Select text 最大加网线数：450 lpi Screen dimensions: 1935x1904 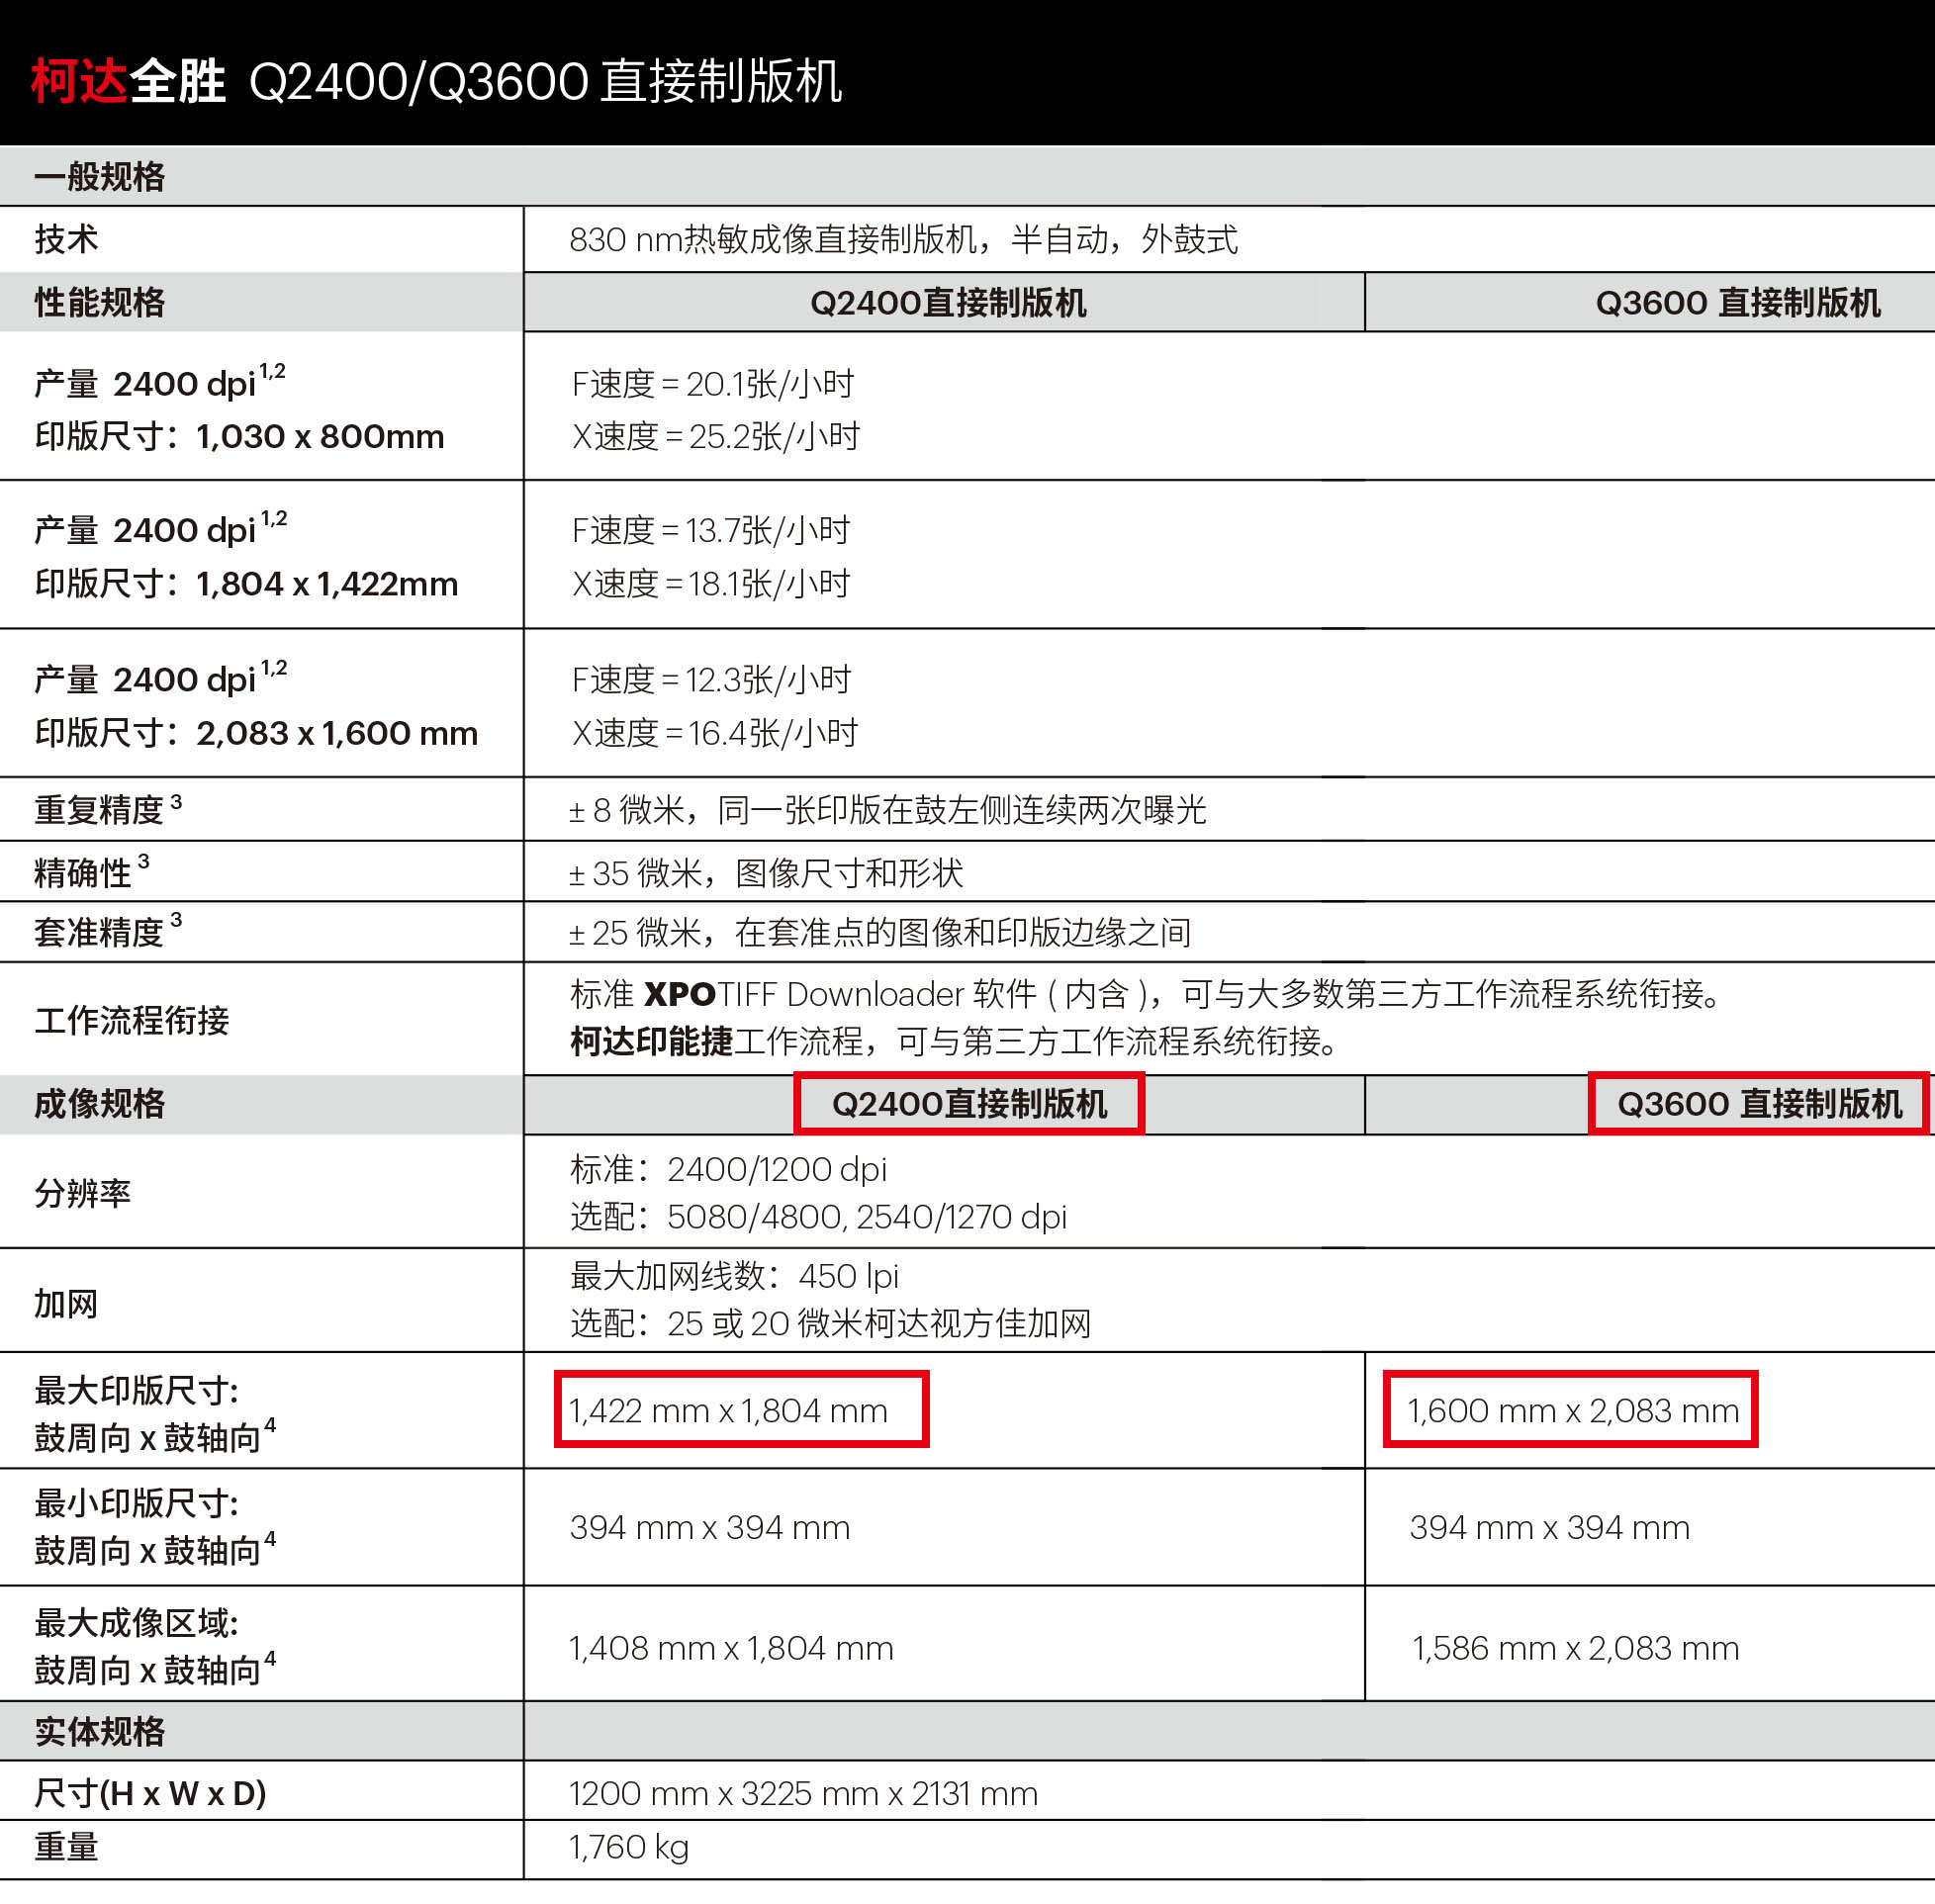click(x=734, y=1276)
